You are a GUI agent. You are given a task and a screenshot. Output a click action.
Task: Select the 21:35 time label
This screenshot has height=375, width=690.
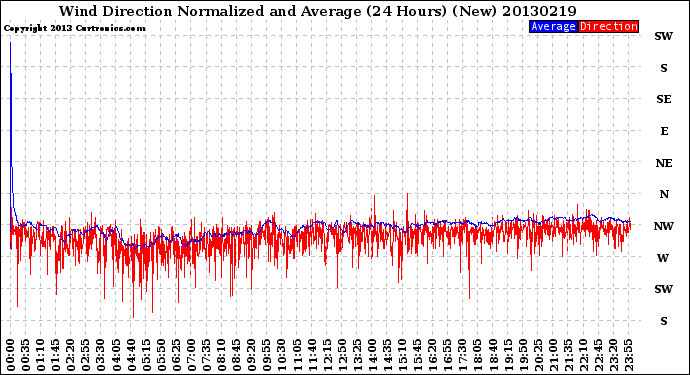pyautogui.click(x=568, y=355)
